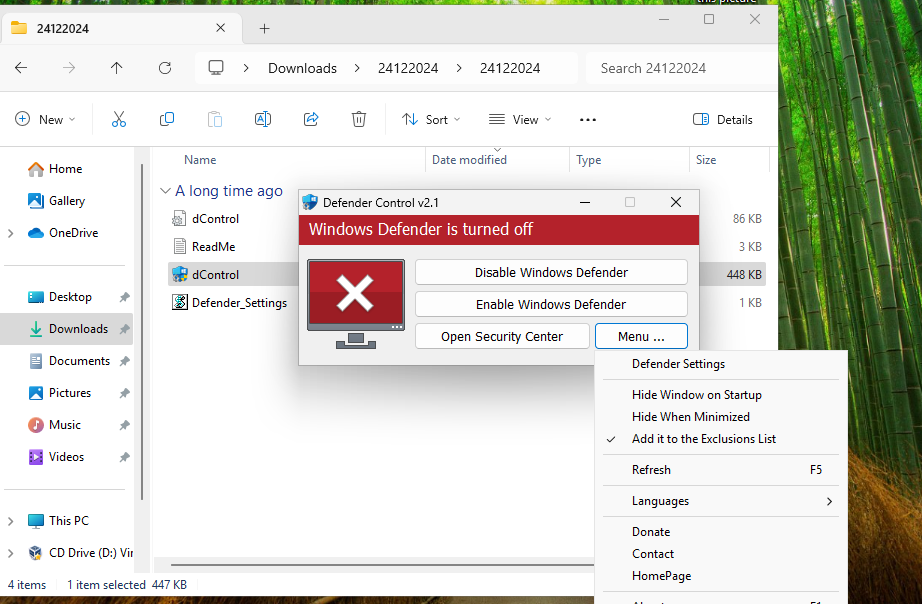Collapse the A long time ago group
Viewport: 922px width, 604px height.
(165, 191)
